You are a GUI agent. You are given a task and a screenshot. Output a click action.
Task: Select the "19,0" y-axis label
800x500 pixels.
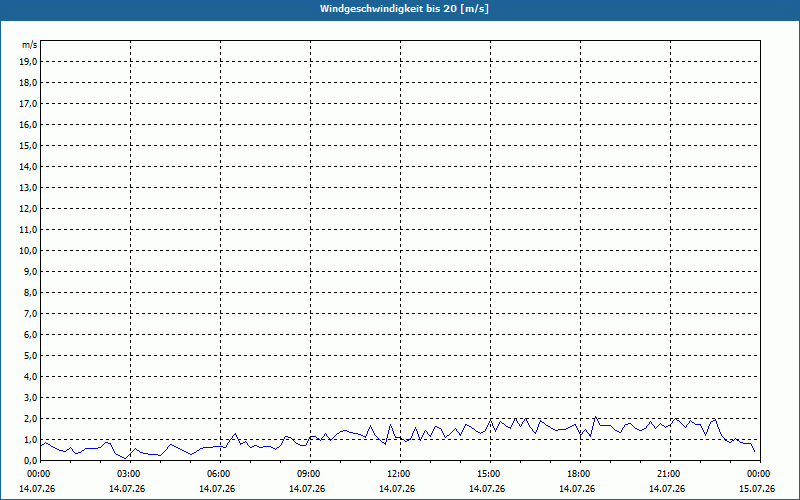(x=28, y=62)
